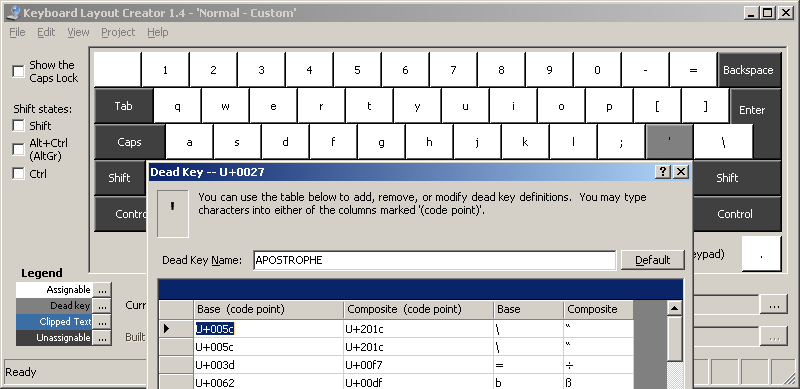Open the Help menu
The height and width of the screenshot is (389, 800).
(x=158, y=32)
